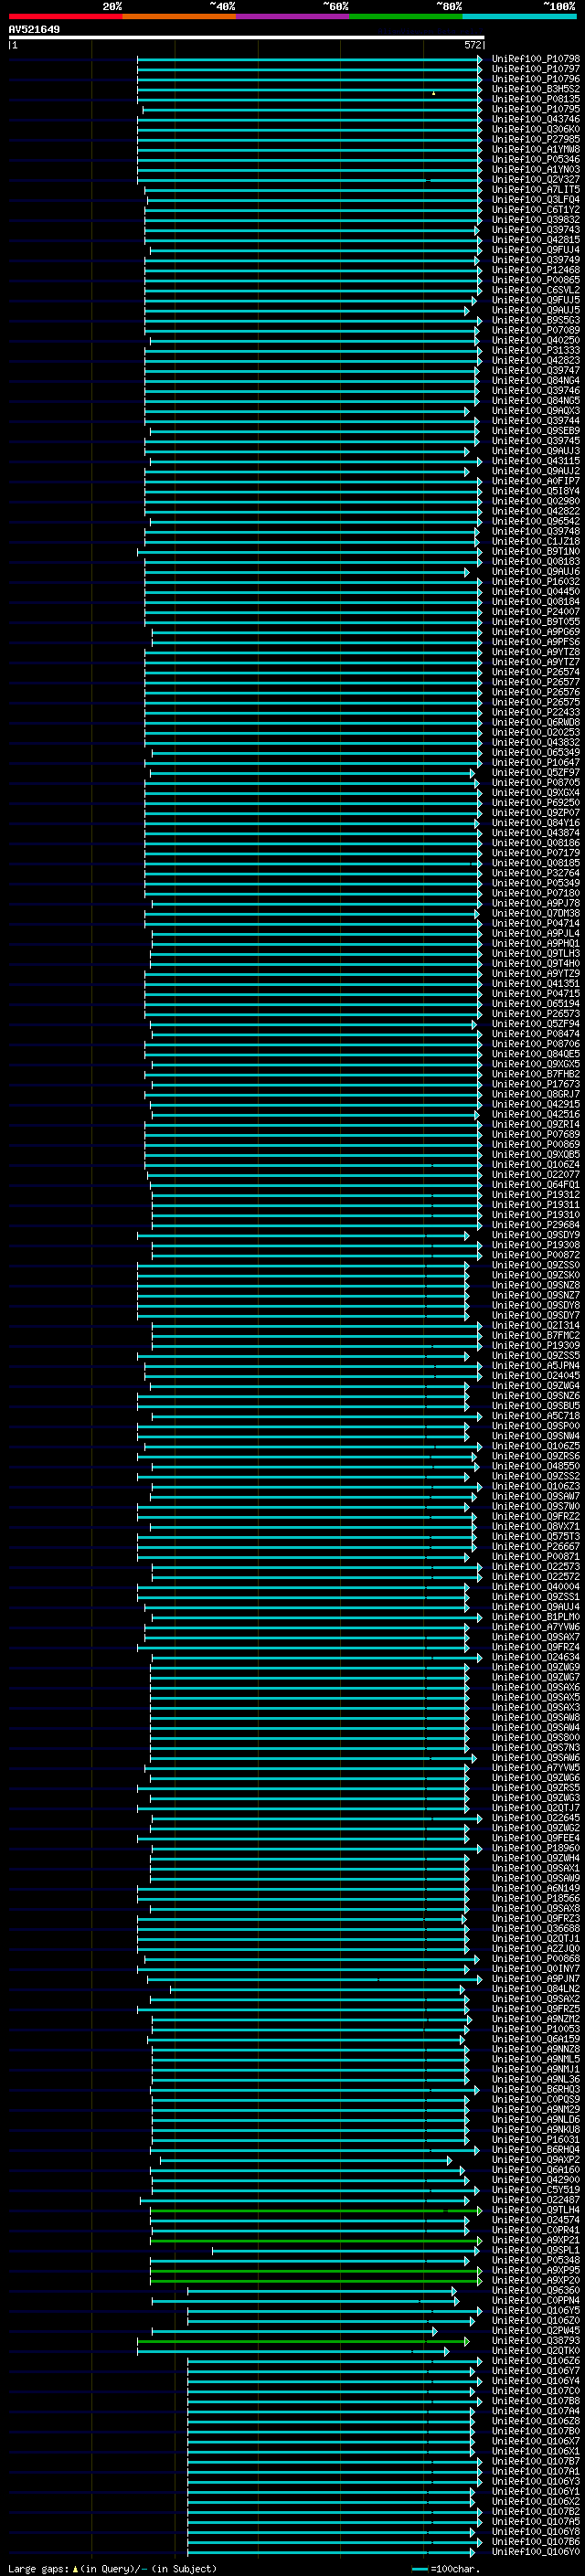Screen dimensions: 585x2576
Task: Click the query name AV521649
Action: [x=34, y=30]
